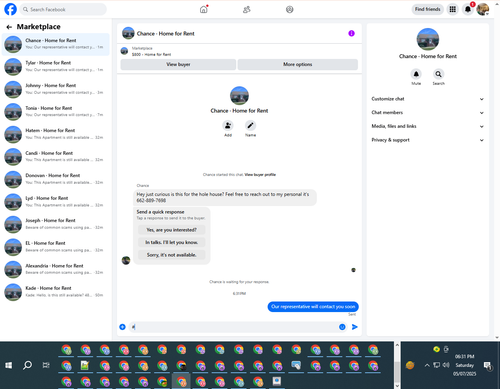Open Task View on taskbar
The image size is (500, 389).
[46, 365]
